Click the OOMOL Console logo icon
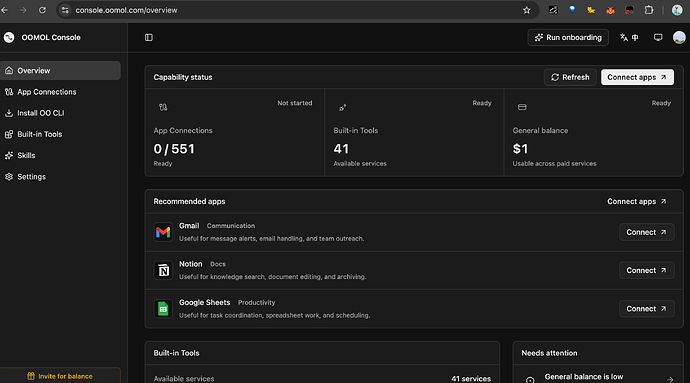Image resolution: width=690 pixels, height=383 pixels. coord(9,37)
